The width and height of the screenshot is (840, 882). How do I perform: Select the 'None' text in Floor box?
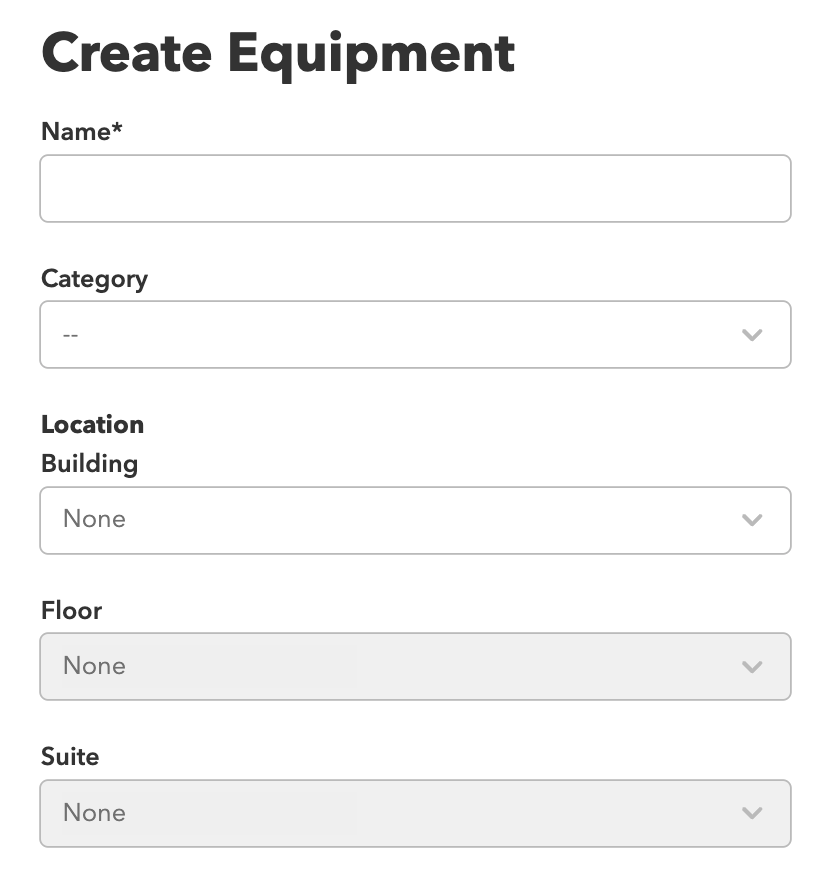[94, 665]
